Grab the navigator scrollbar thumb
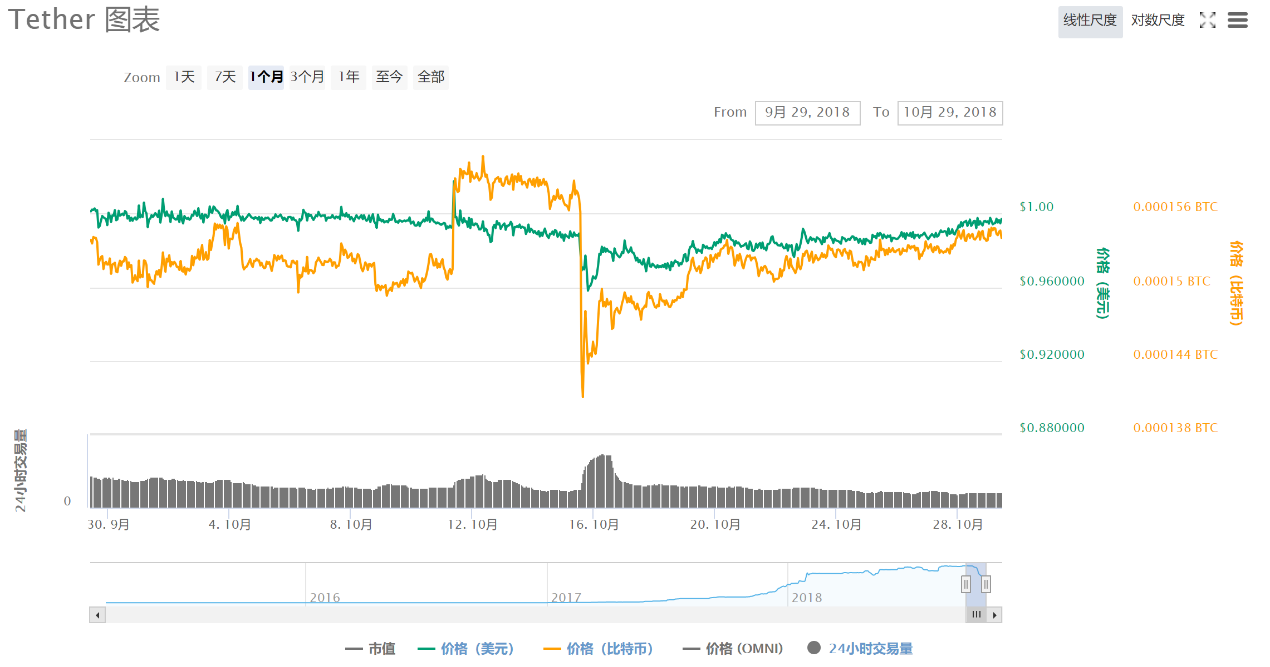This screenshot has height=667, width=1270. 976,615
